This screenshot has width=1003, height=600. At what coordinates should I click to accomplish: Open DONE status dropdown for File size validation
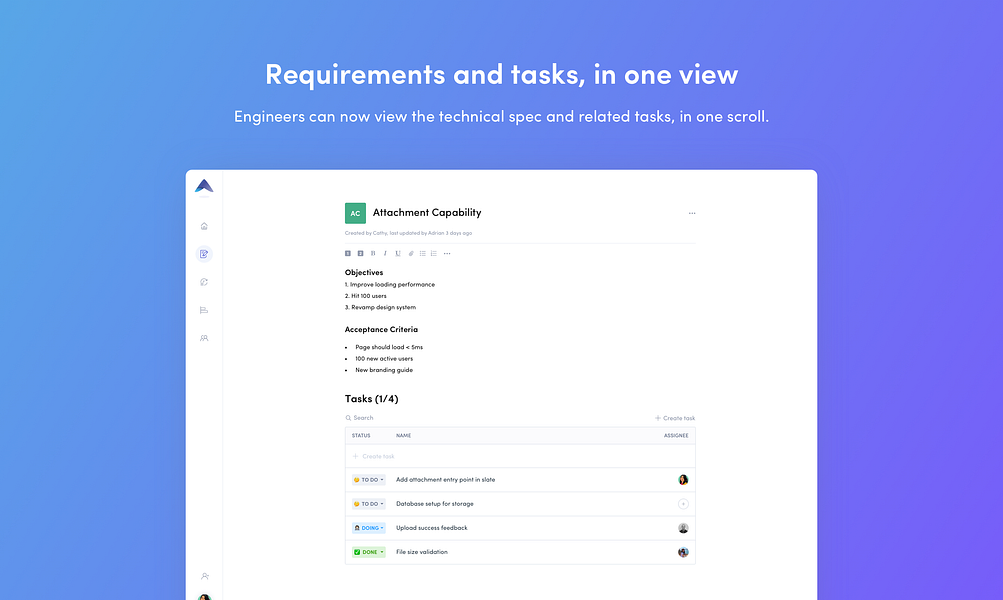pyautogui.click(x=368, y=552)
